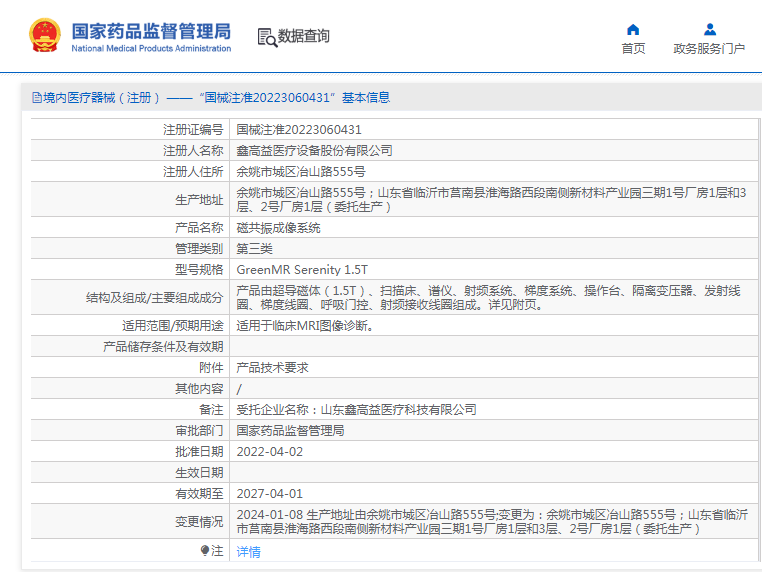Click 委托企业名称 remark value

[356, 410]
